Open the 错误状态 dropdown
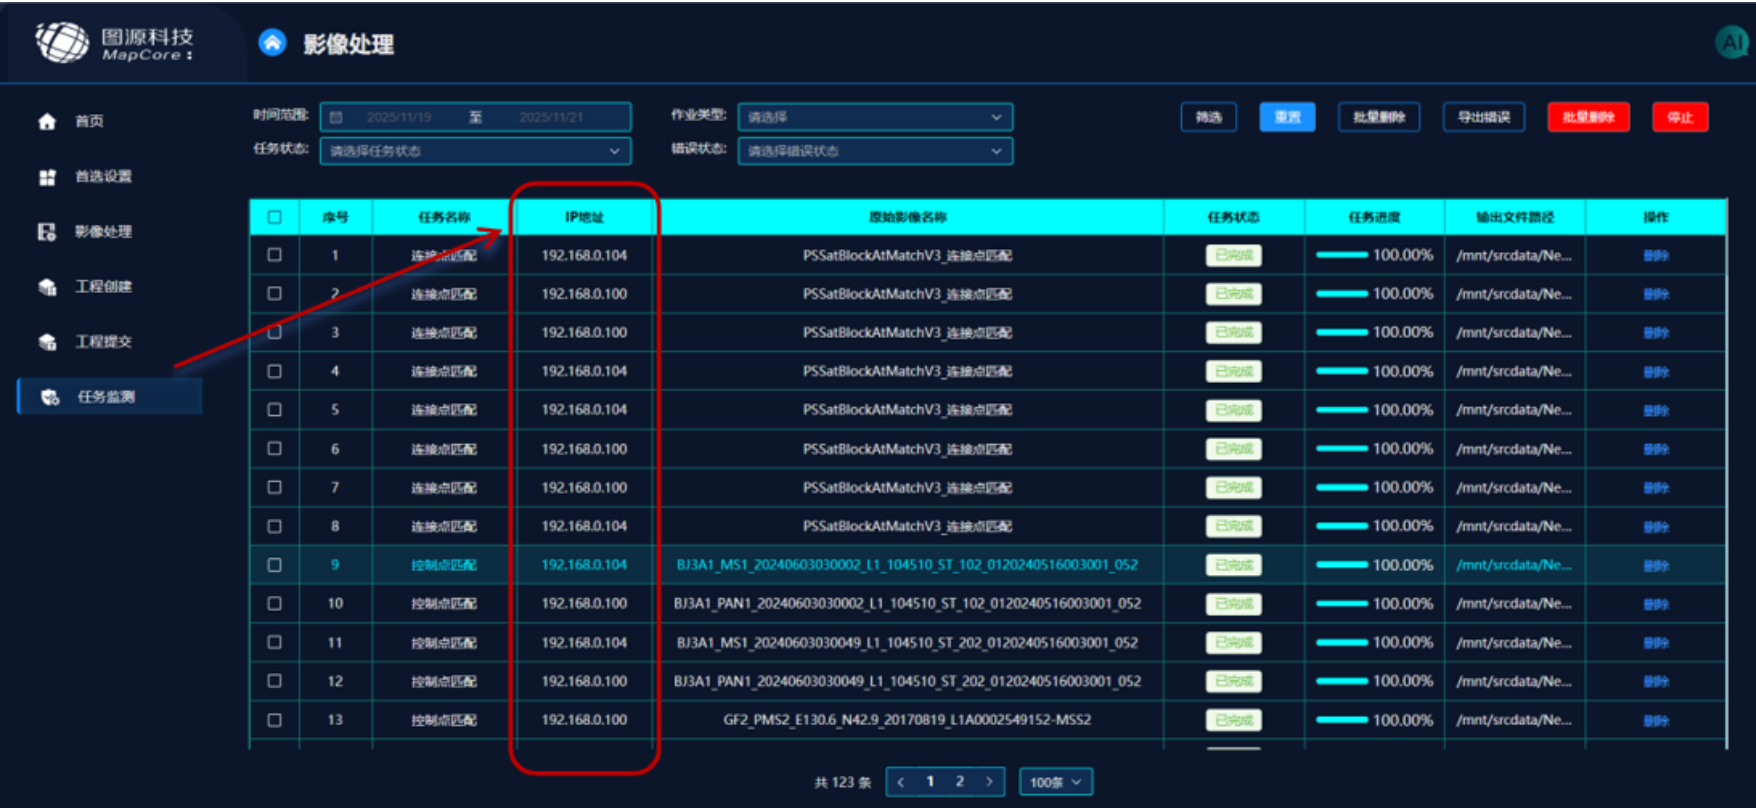1756x808 pixels. tap(875, 151)
